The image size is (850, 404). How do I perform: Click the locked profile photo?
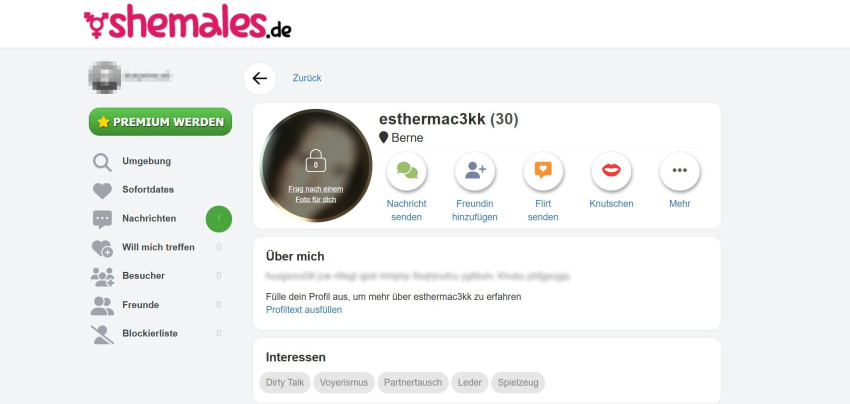tap(316, 165)
